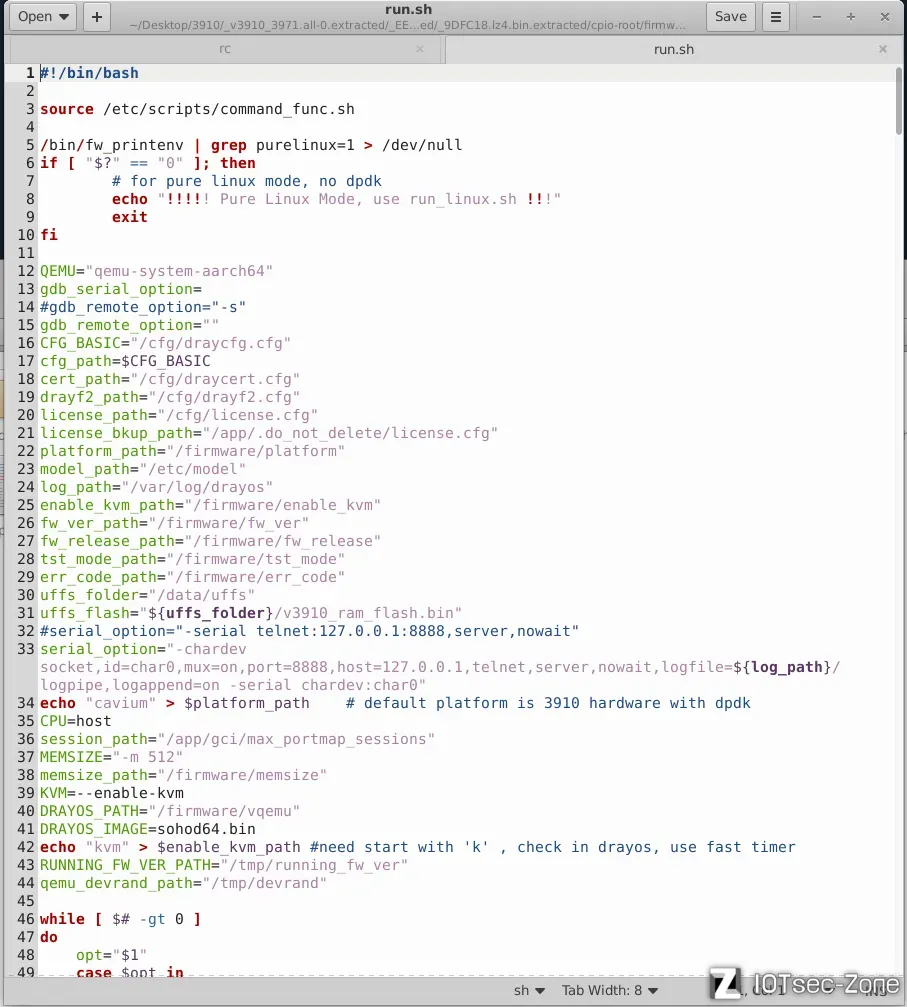907x1007 pixels.
Task: Click the source /etc/scripts/command_func.sh line
Action: pyautogui.click(x=197, y=109)
